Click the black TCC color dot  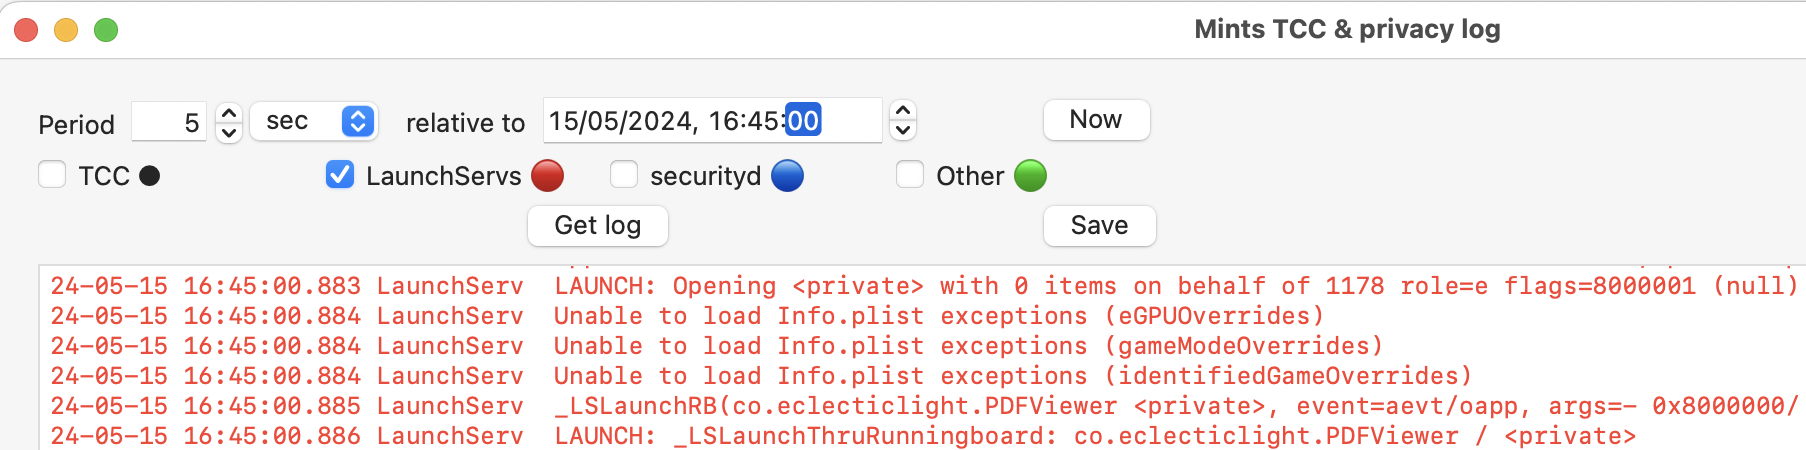[150, 176]
